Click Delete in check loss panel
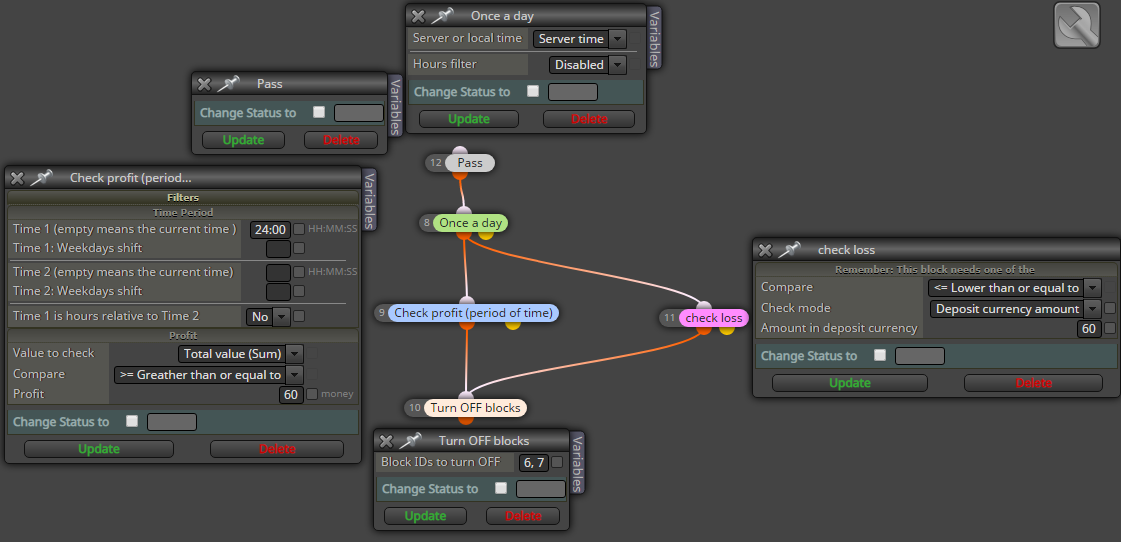Screen dimensions: 1121x542 (1034, 383)
